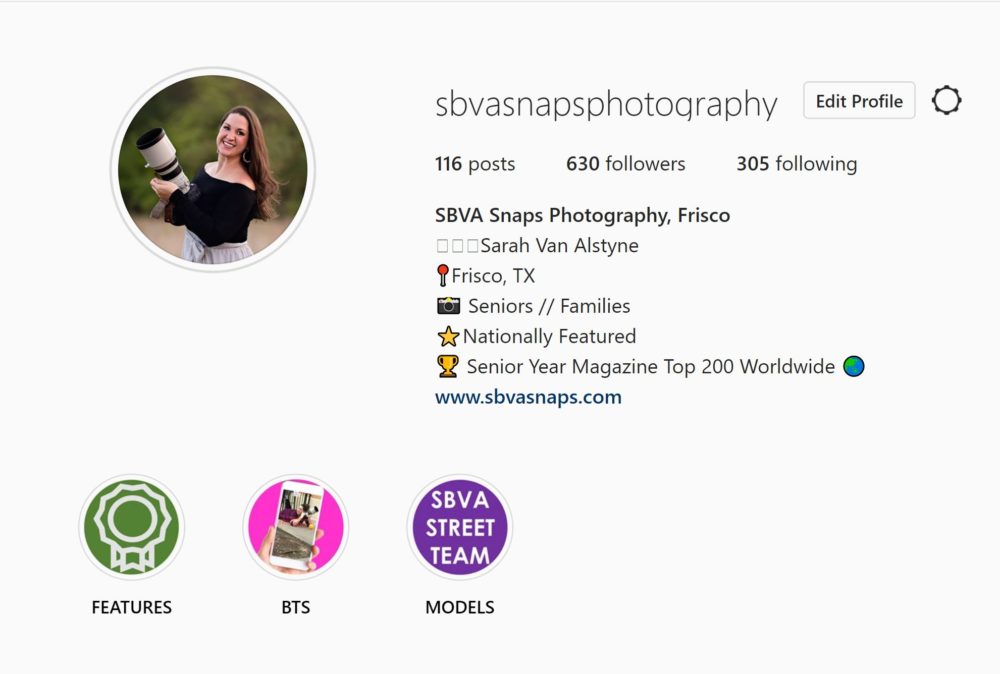Open the round profile photo
This screenshot has height=674, width=1000.
click(213, 170)
